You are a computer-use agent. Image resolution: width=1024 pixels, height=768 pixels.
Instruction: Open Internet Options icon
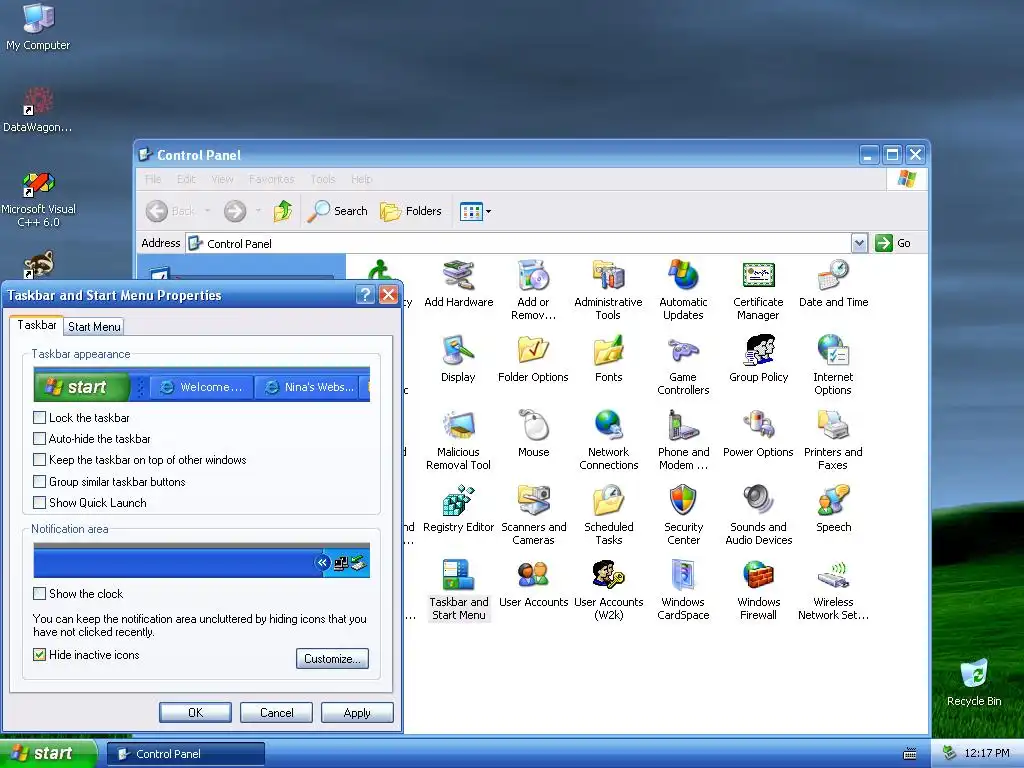point(833,365)
